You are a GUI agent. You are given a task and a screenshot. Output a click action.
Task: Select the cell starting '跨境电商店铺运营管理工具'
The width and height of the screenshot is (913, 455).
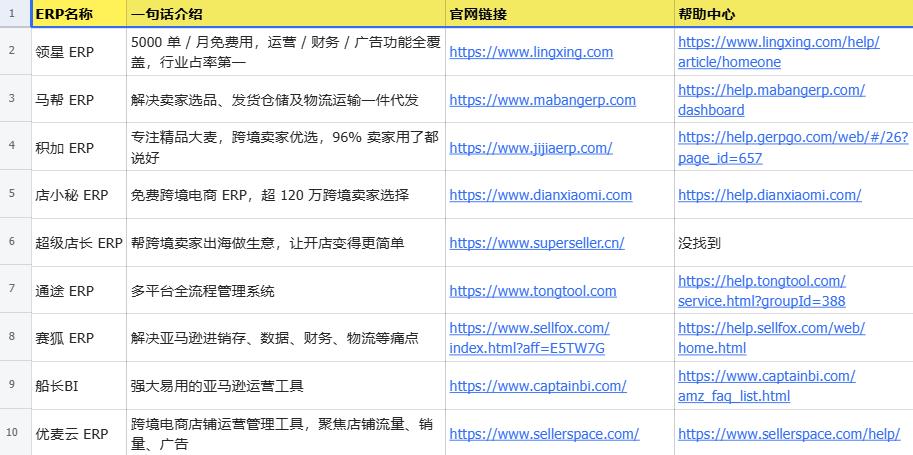[x=286, y=433]
